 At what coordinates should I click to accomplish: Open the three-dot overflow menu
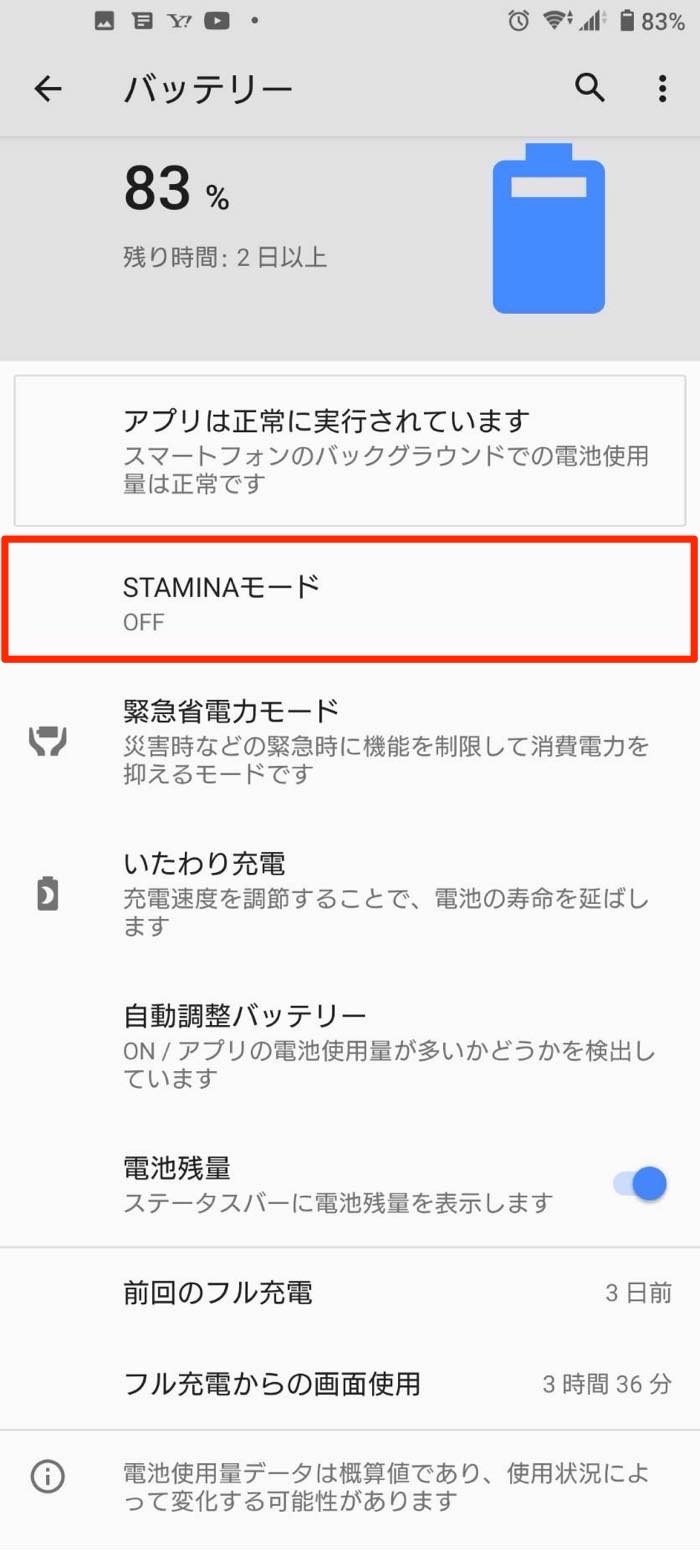coord(662,89)
